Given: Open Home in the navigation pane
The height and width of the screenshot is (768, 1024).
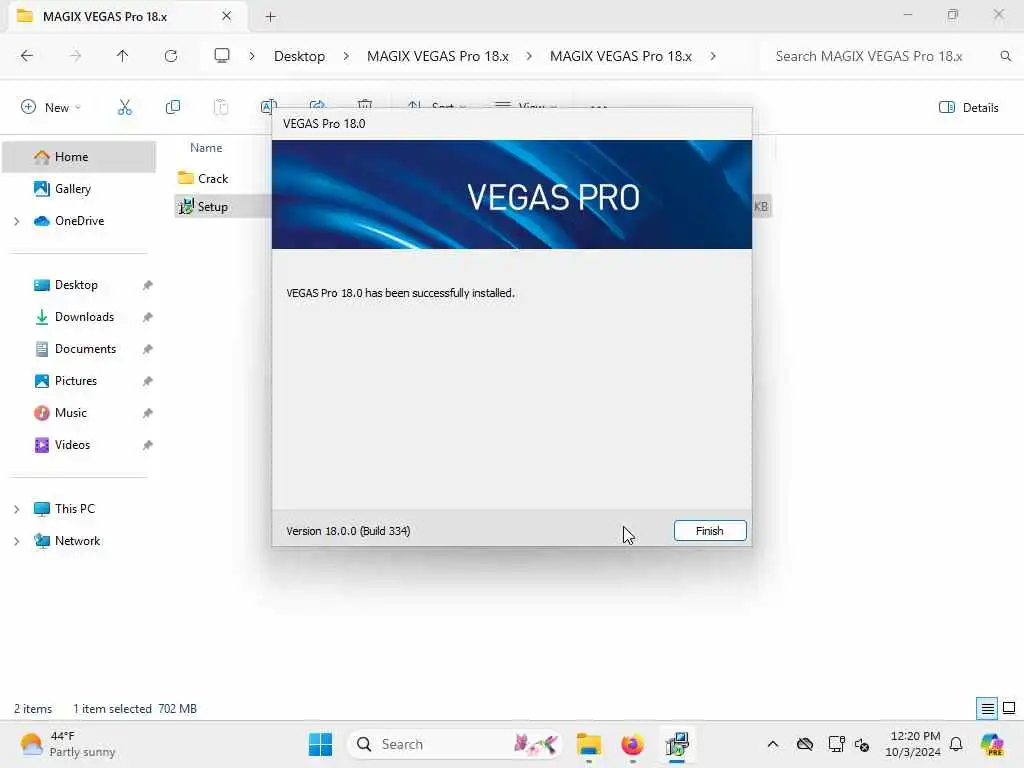Looking at the screenshot, I should [x=79, y=157].
